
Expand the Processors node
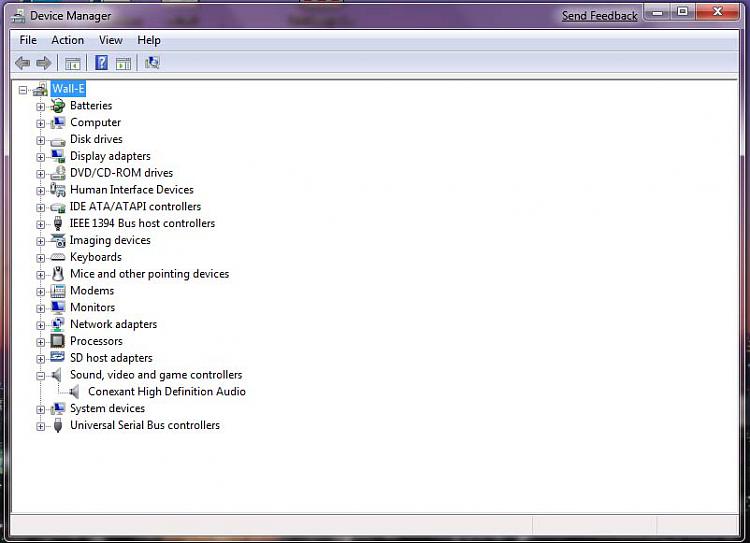41,342
